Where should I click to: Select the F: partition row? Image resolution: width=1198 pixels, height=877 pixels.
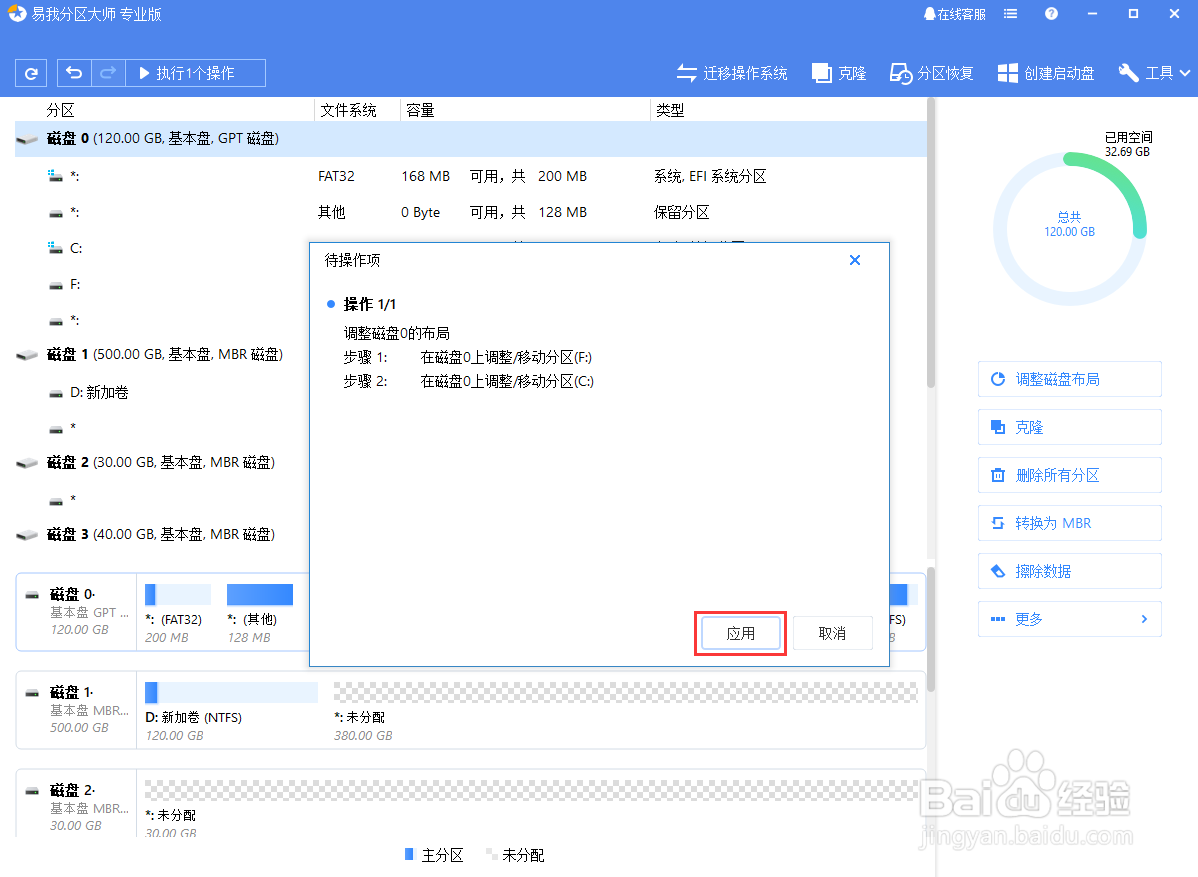tap(162, 284)
